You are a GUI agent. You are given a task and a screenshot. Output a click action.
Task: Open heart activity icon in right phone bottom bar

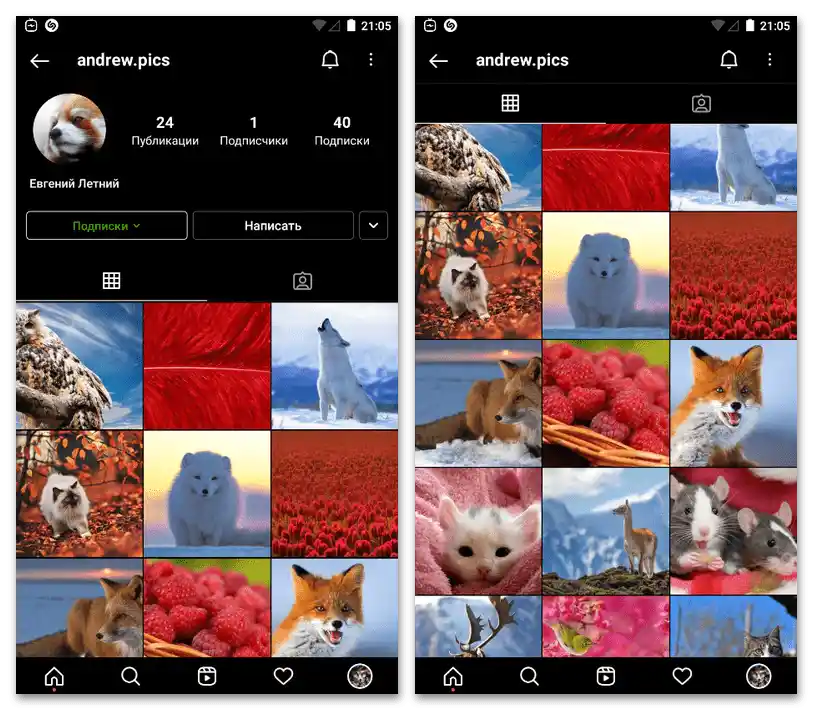point(682,676)
